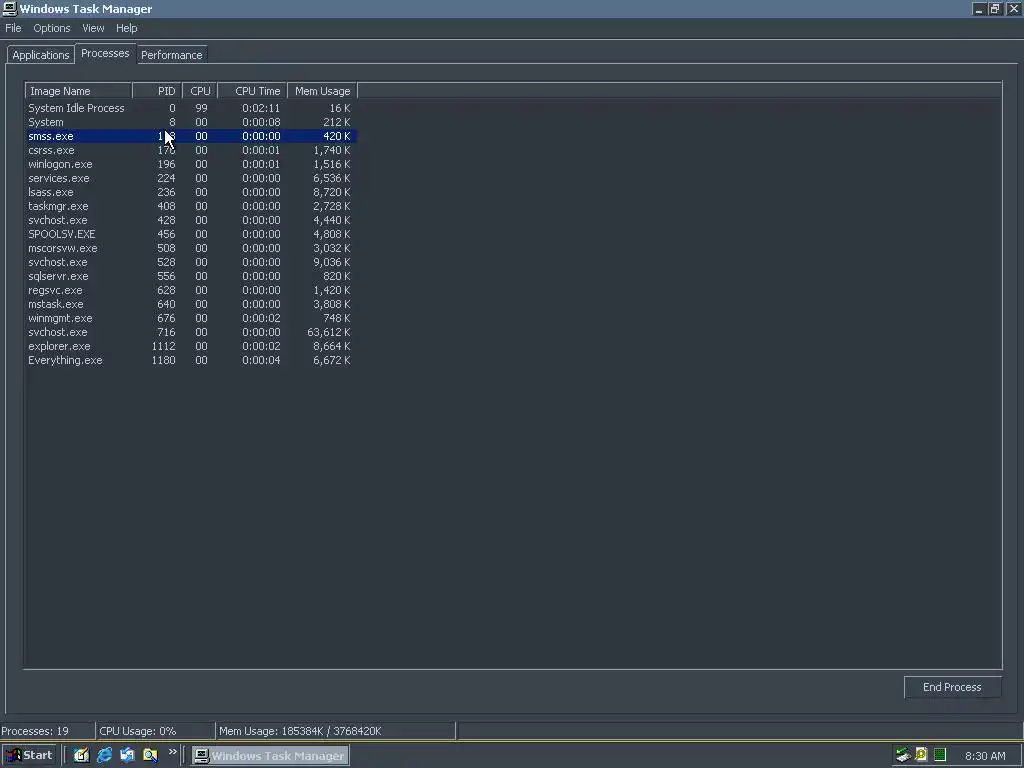Open the Start menu

point(29,756)
